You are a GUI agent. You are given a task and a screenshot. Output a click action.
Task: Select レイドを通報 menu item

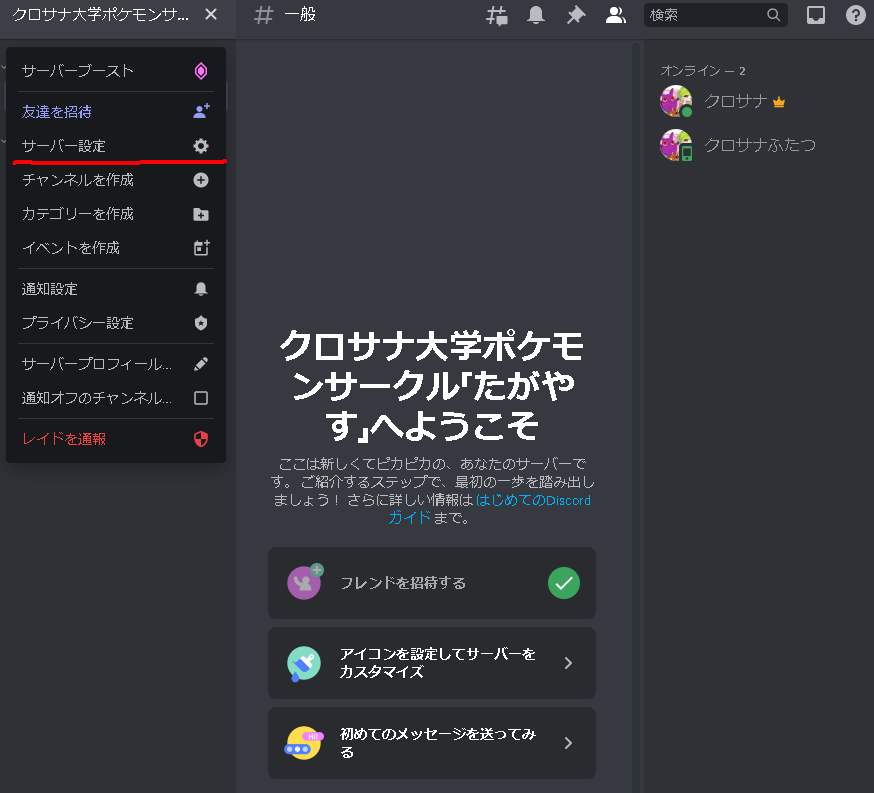[x=116, y=439]
